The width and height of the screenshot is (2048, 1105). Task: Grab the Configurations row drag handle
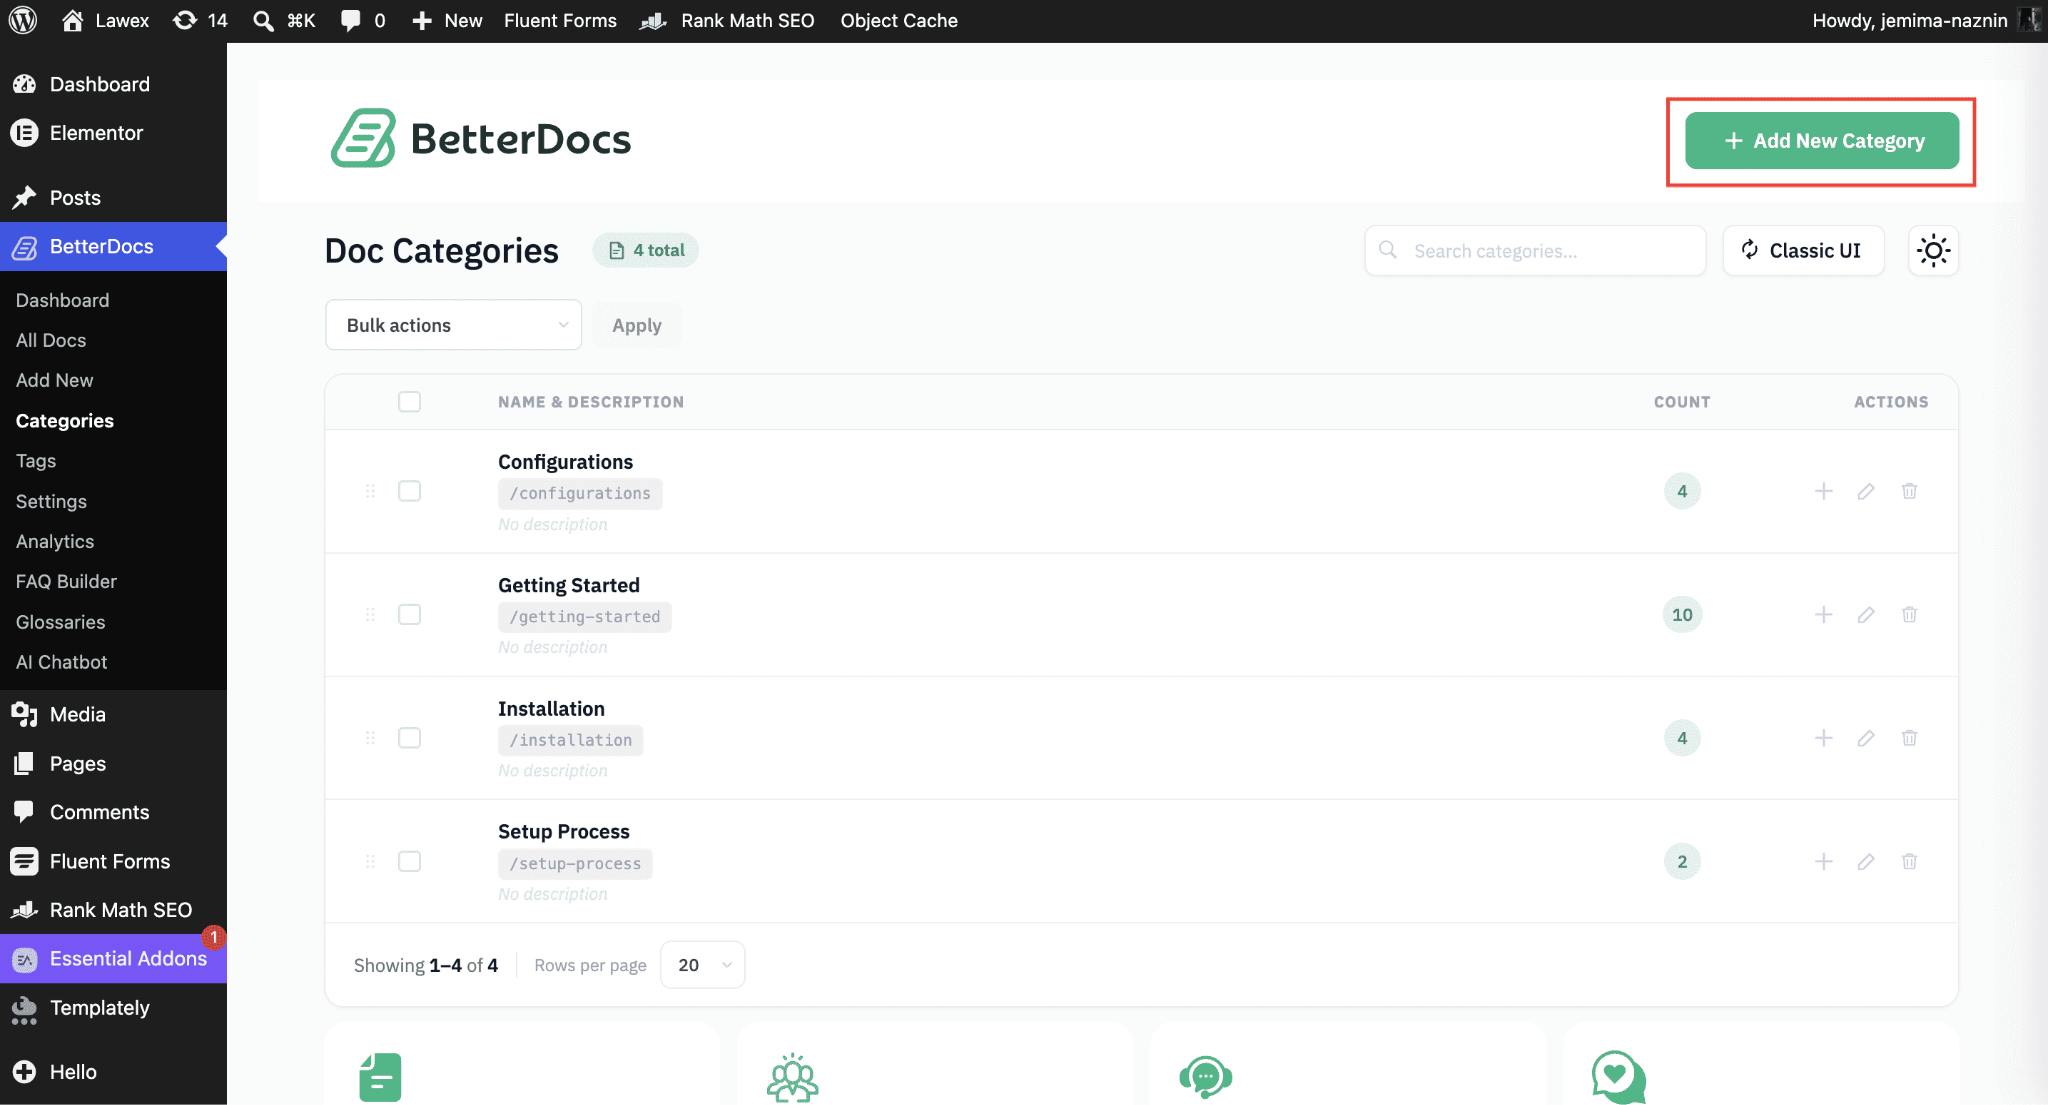click(x=370, y=491)
